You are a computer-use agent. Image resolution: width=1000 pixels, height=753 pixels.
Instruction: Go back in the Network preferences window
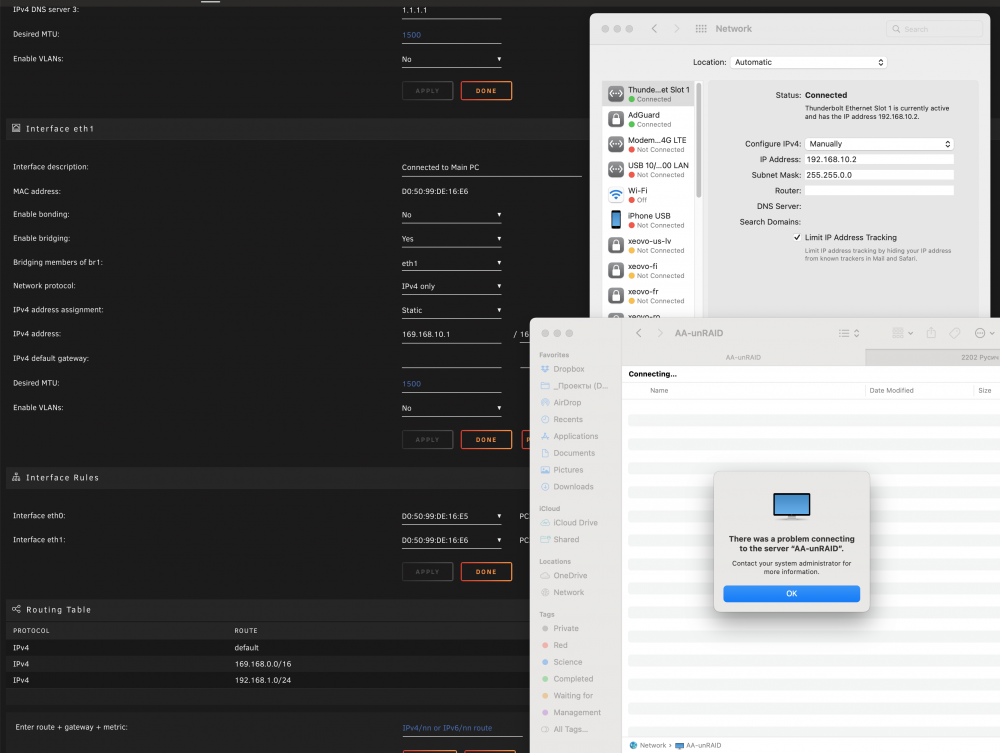click(654, 29)
